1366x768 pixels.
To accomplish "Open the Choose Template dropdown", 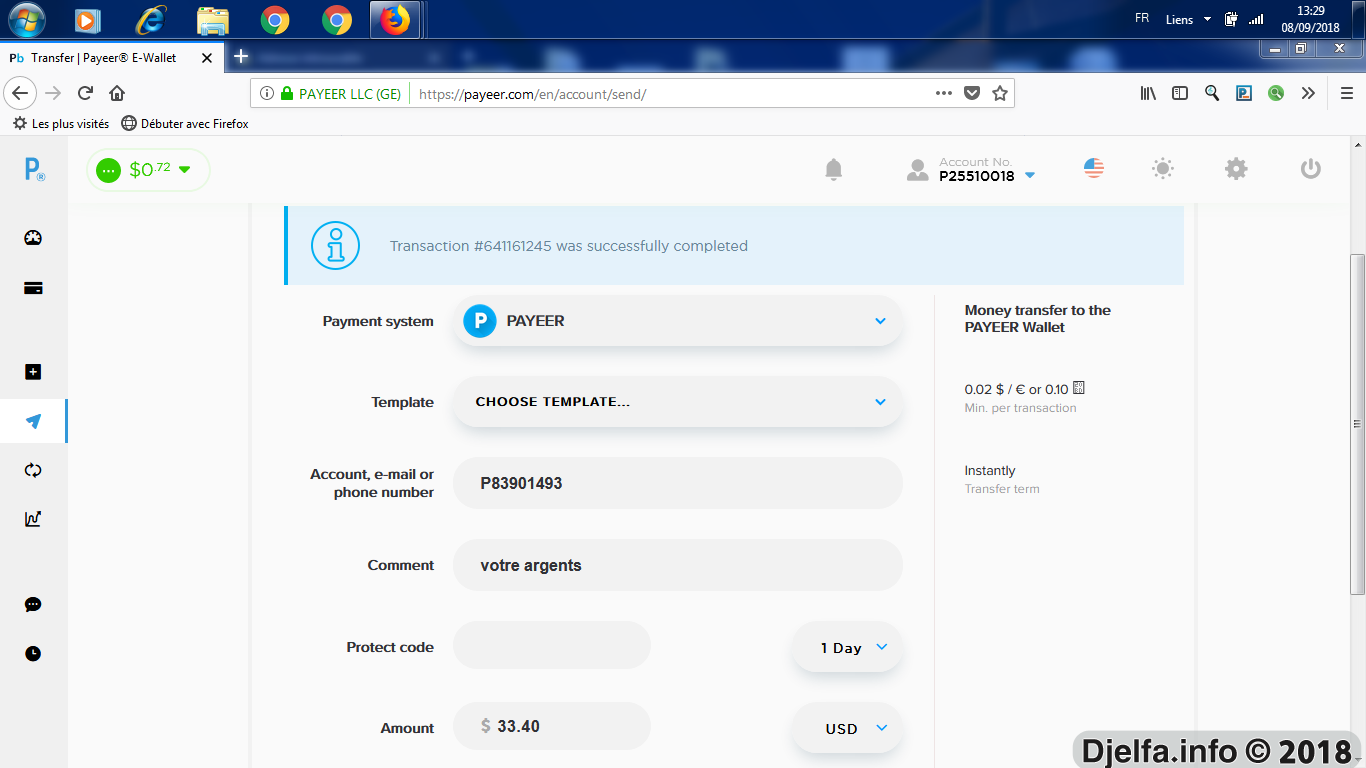I will click(678, 402).
